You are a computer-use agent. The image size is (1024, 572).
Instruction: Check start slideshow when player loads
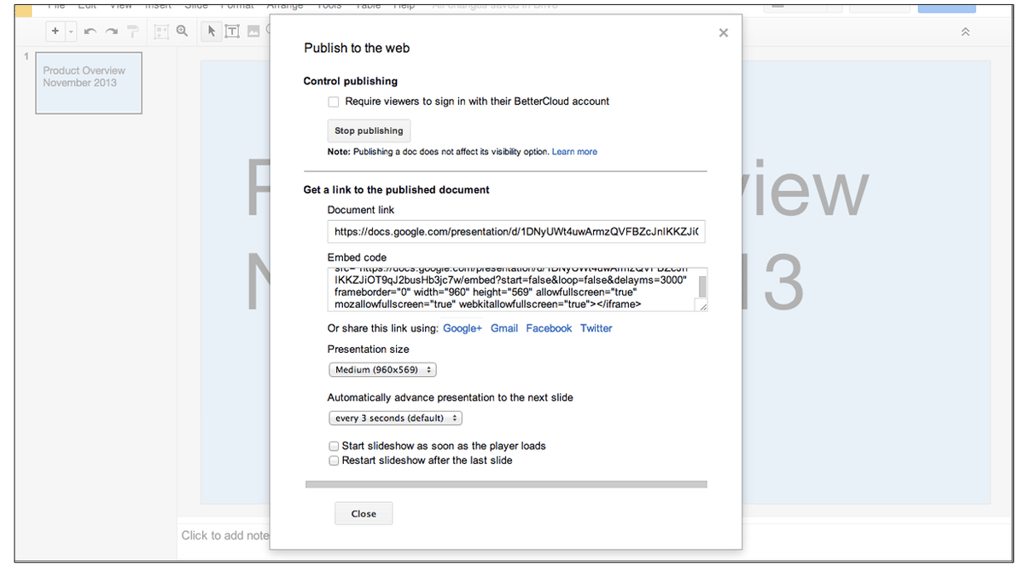coord(334,446)
